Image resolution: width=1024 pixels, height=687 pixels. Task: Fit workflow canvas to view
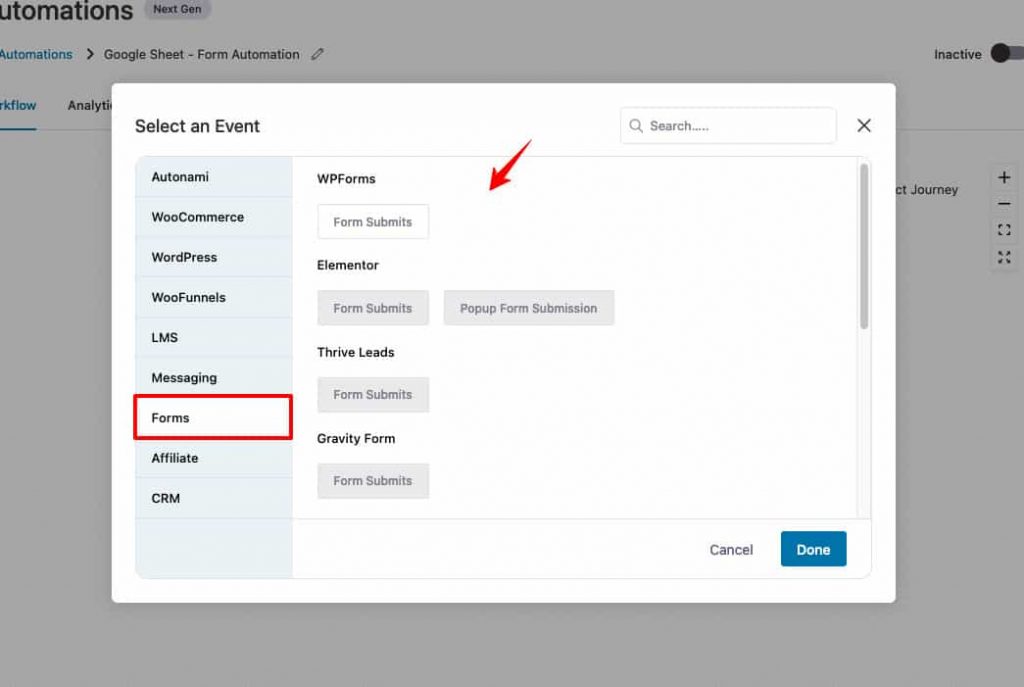click(x=1004, y=230)
